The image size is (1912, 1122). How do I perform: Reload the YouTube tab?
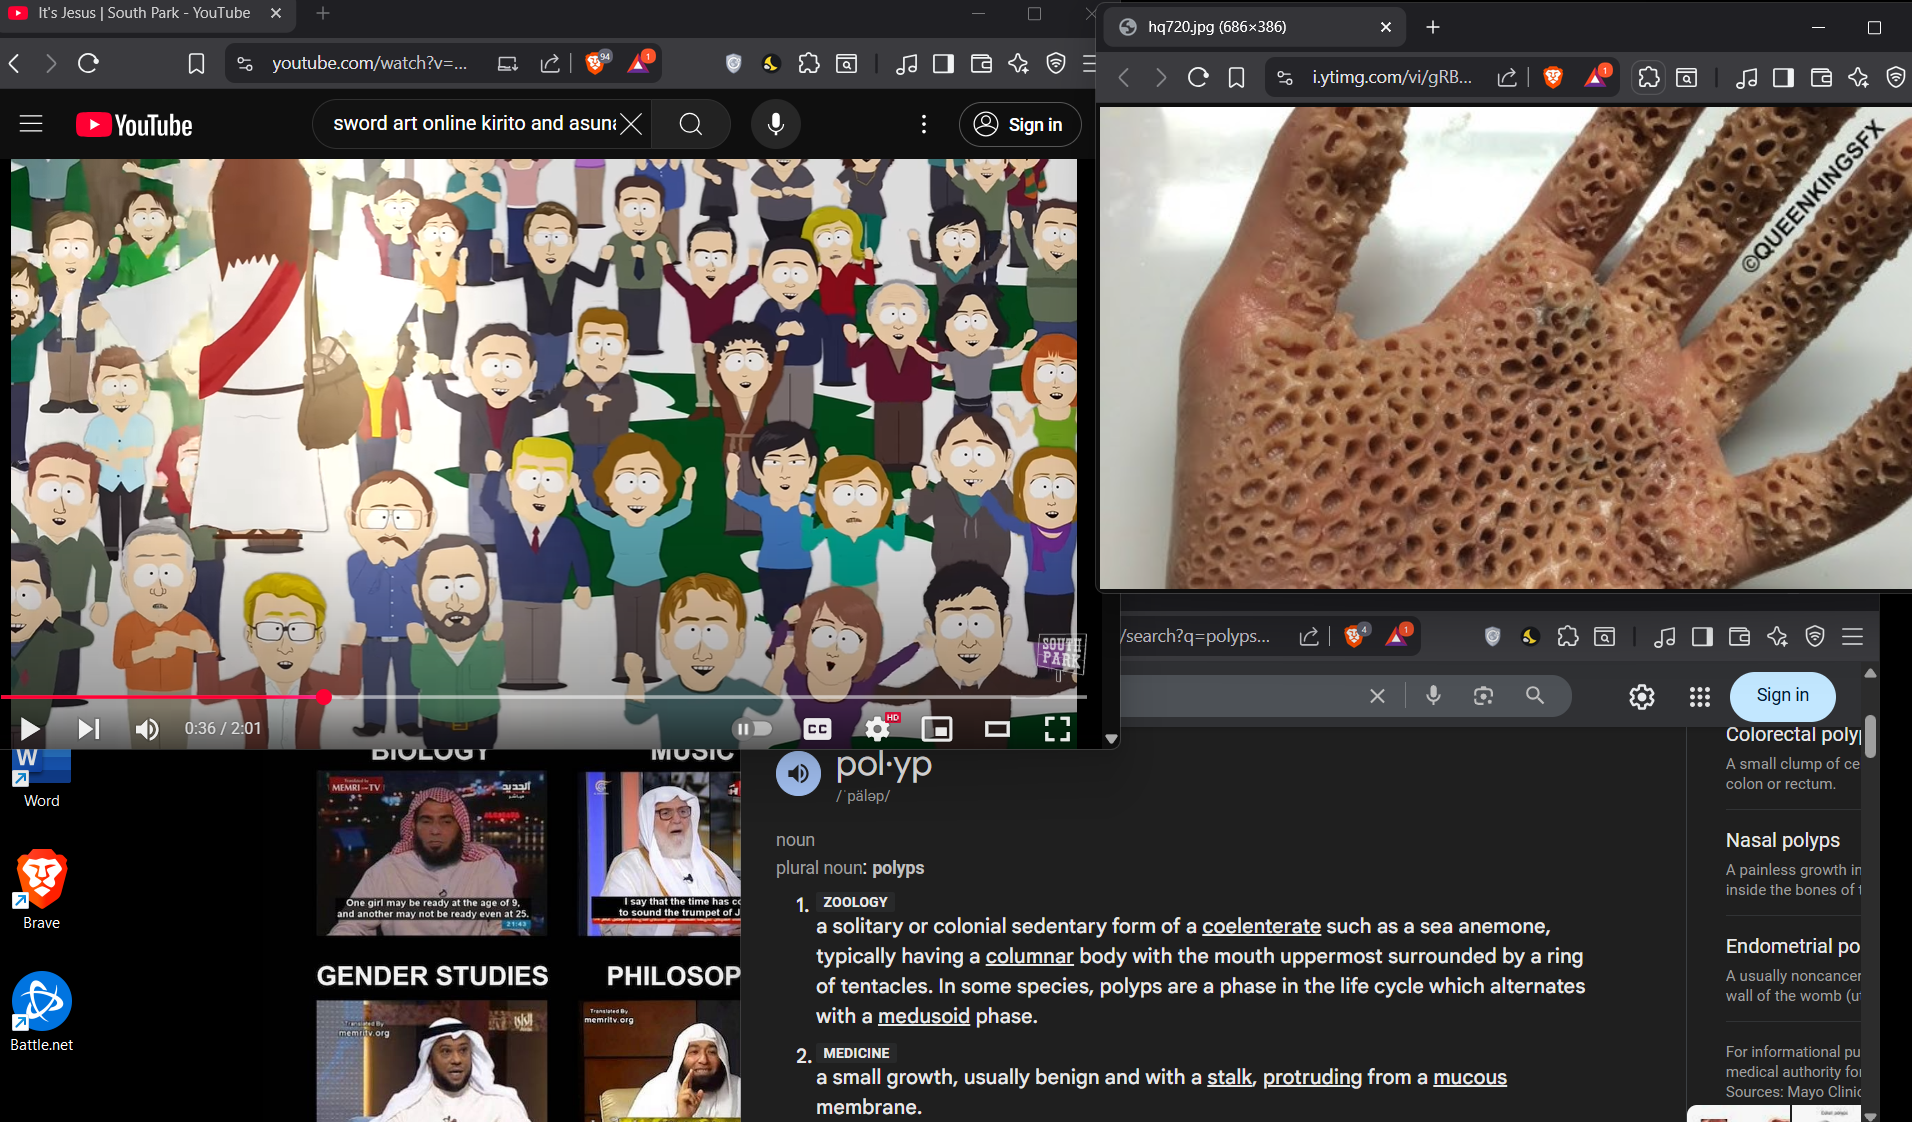click(88, 63)
